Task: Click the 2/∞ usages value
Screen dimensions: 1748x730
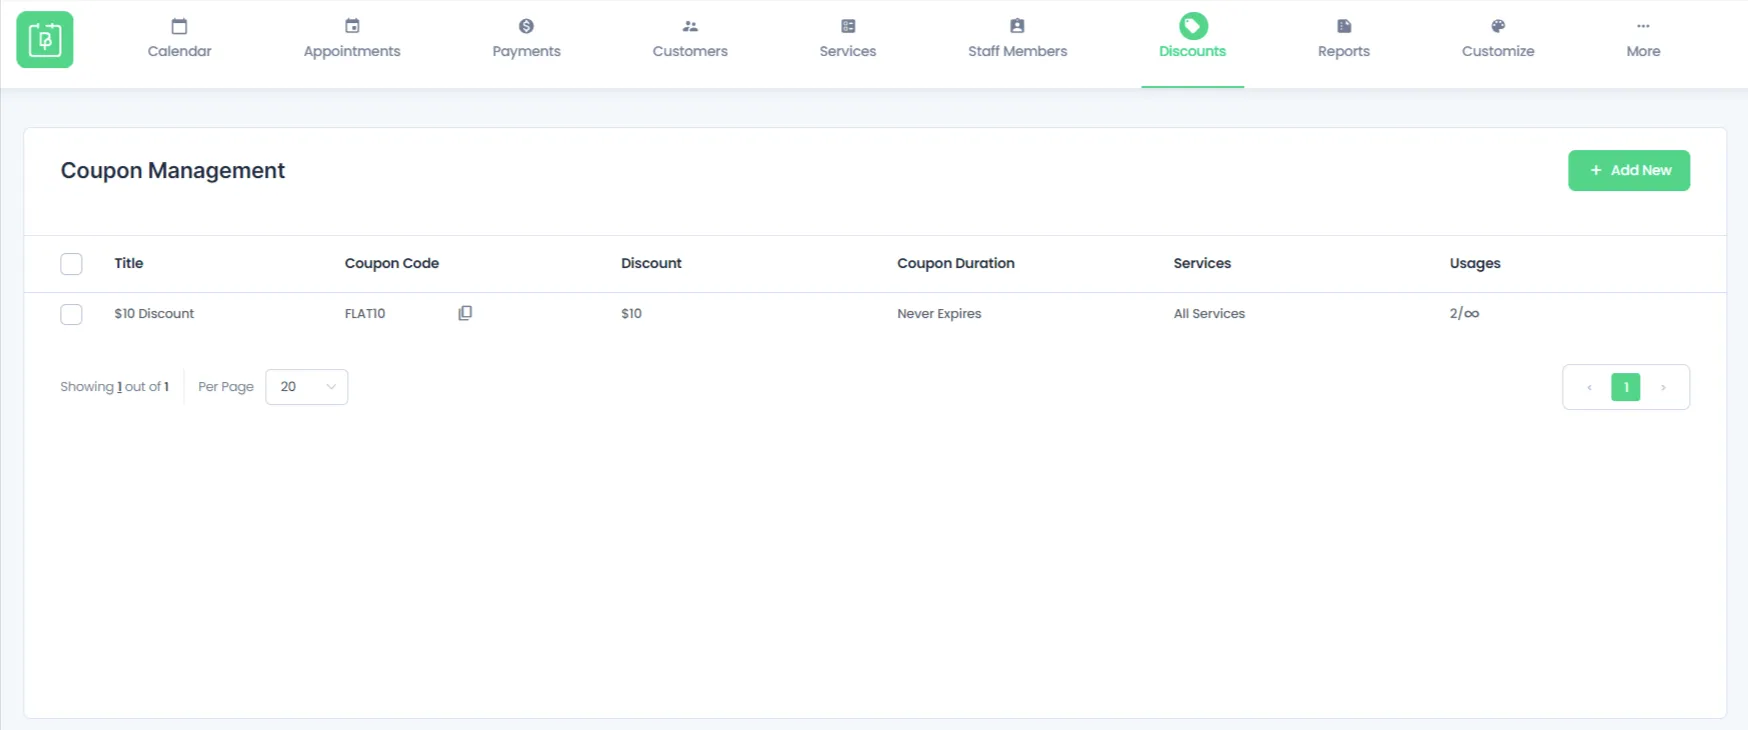Action: tap(1464, 313)
